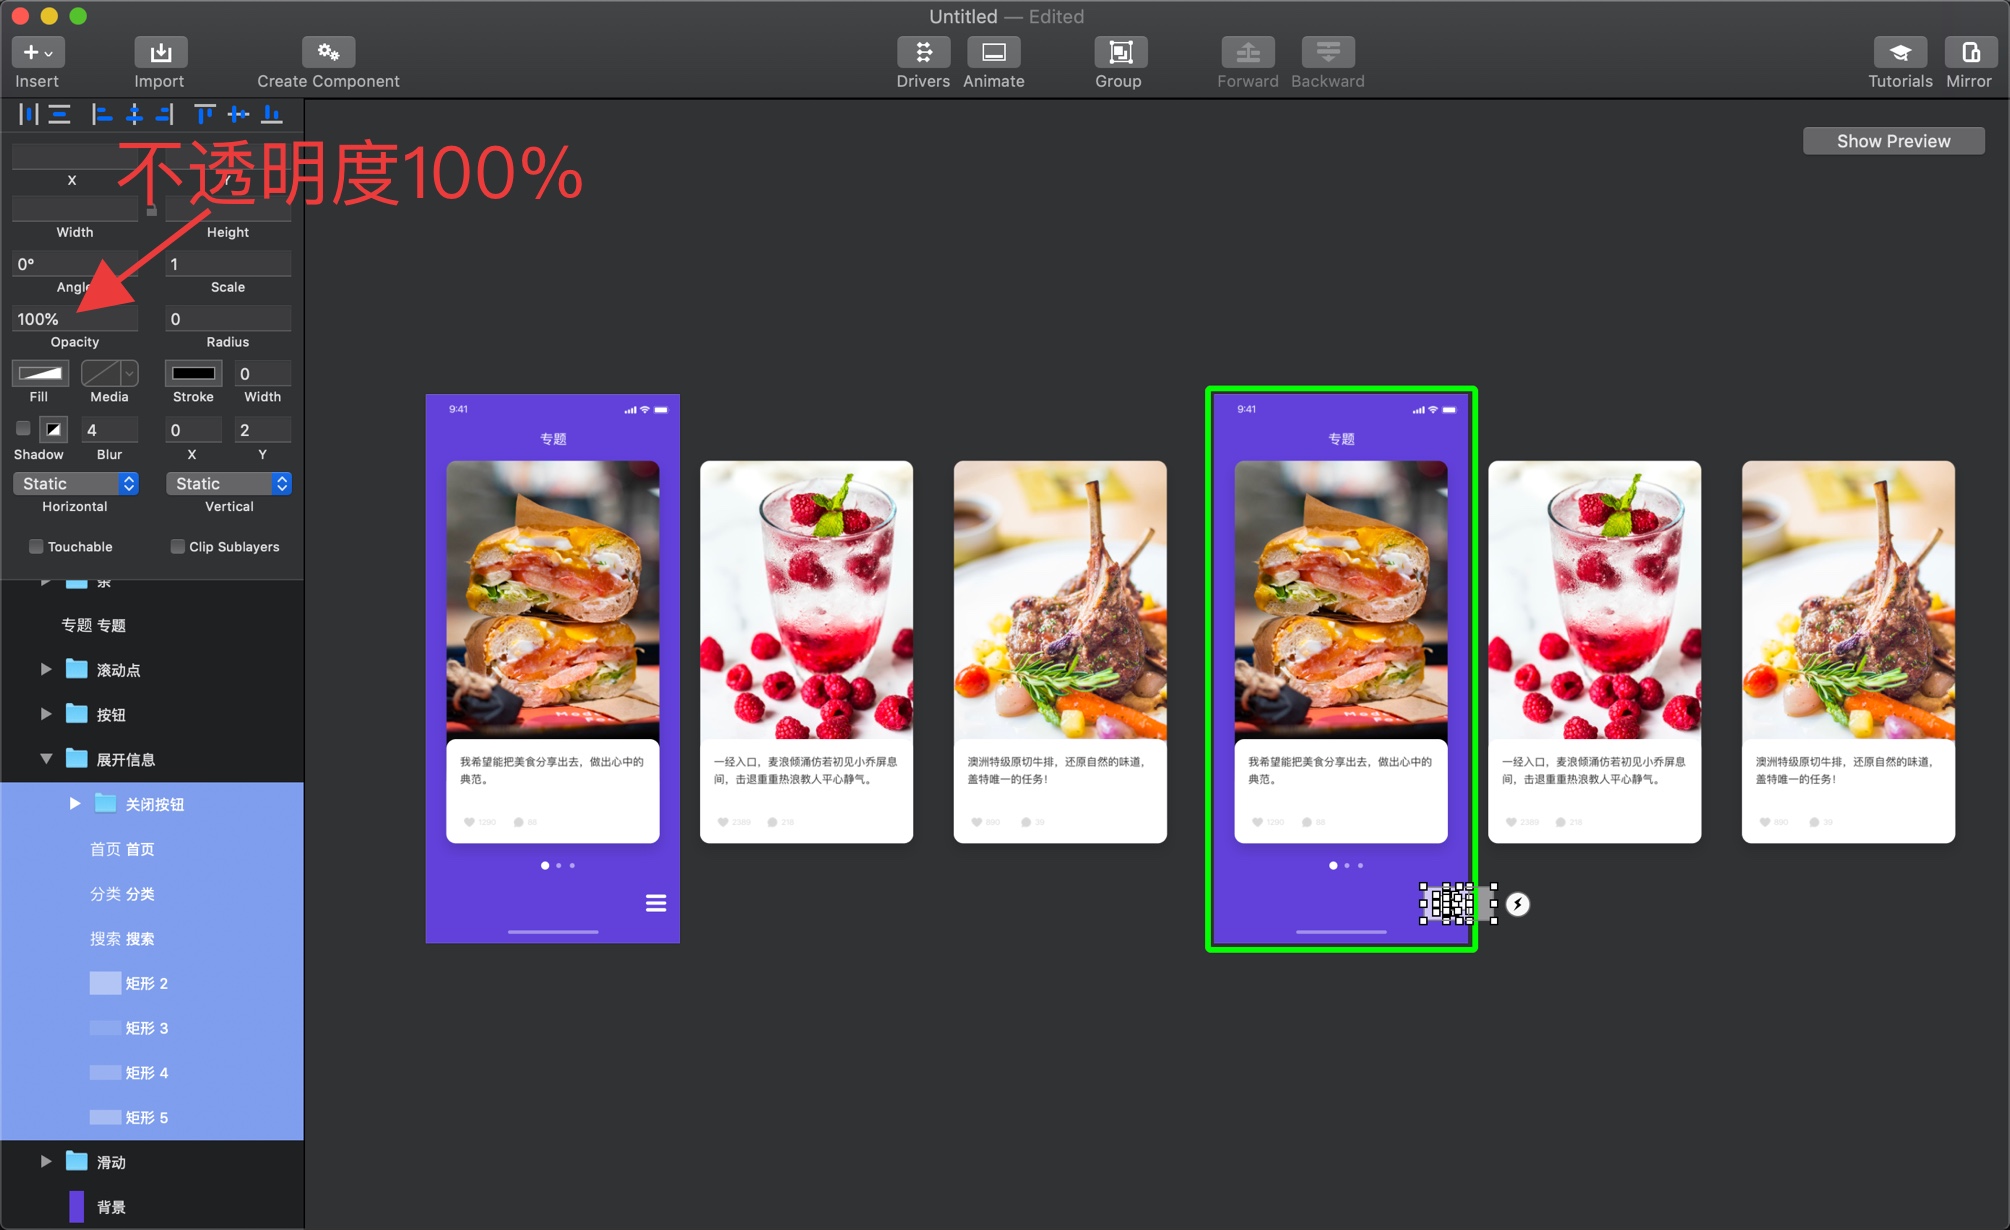Toggle the Shadow checkbox
This screenshot has width=2010, height=1230.
(23, 429)
